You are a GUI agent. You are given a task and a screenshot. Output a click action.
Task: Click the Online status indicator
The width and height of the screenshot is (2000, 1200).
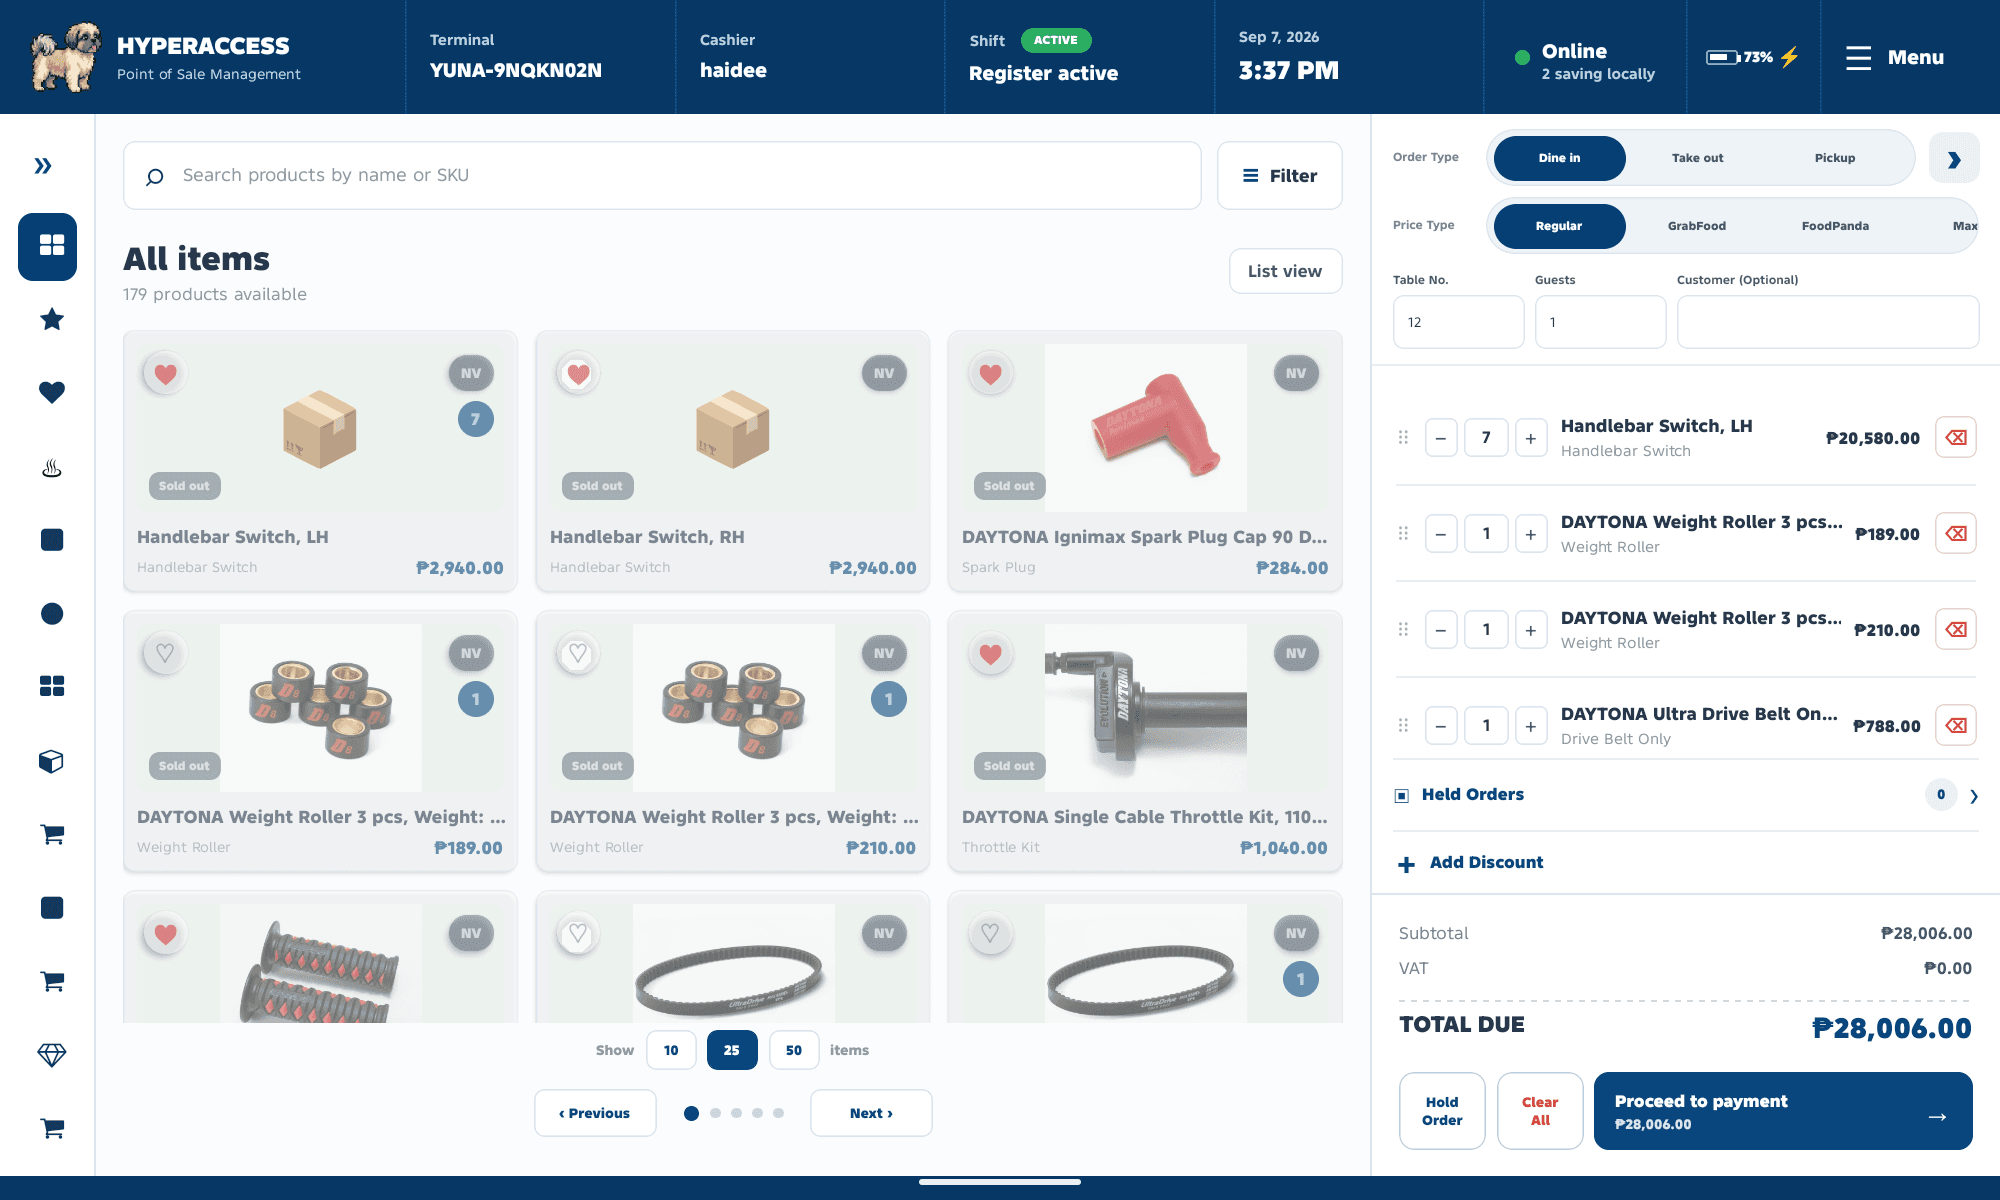[x=1585, y=60]
